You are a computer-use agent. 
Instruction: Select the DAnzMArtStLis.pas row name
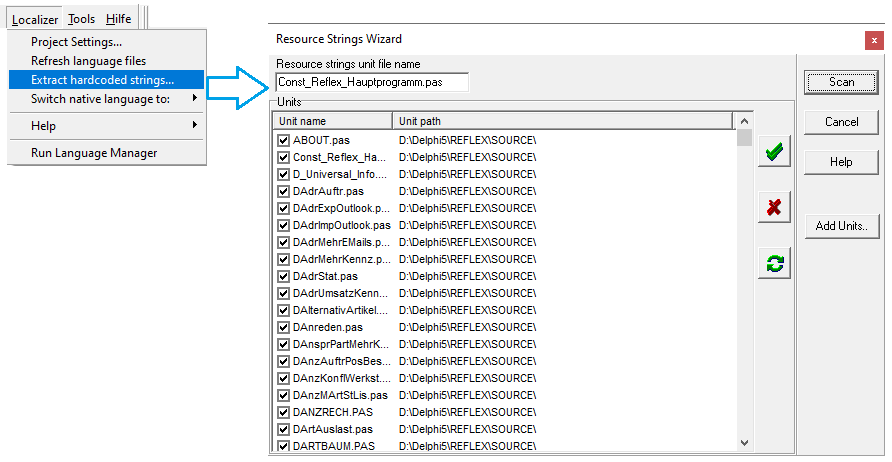coord(340,395)
